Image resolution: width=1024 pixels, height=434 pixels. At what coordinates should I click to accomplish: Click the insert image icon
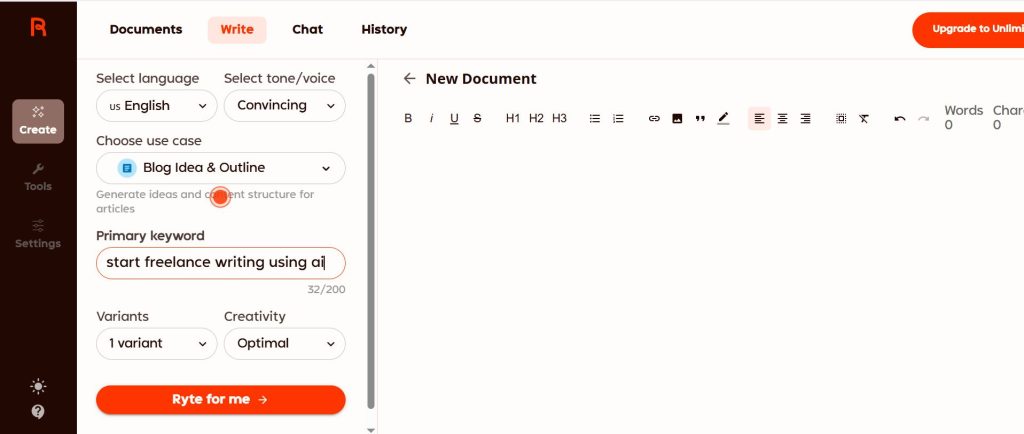(677, 118)
